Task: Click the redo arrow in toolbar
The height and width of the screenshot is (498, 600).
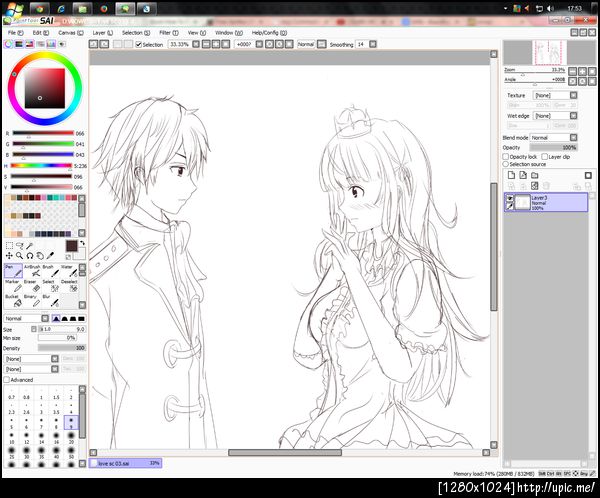Action: [x=104, y=44]
